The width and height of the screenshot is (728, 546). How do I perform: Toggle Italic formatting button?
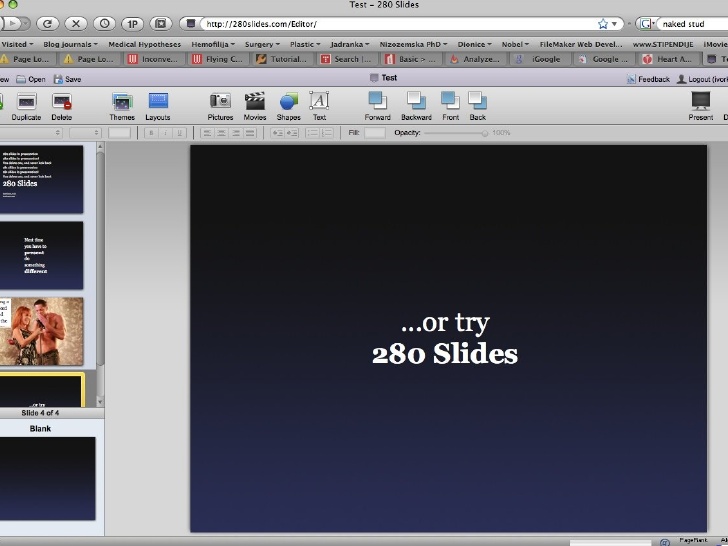165,133
